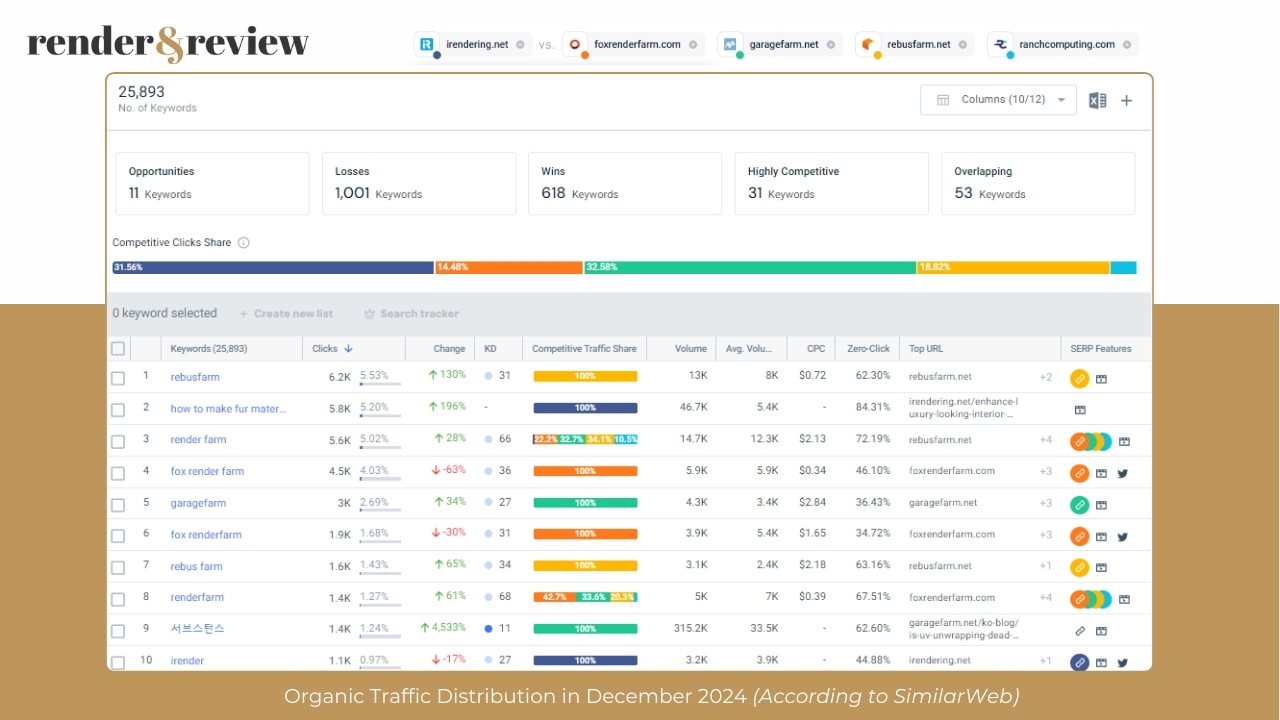Remove rebusfarm.net from the comparison
1280x720 pixels.
click(x=963, y=44)
